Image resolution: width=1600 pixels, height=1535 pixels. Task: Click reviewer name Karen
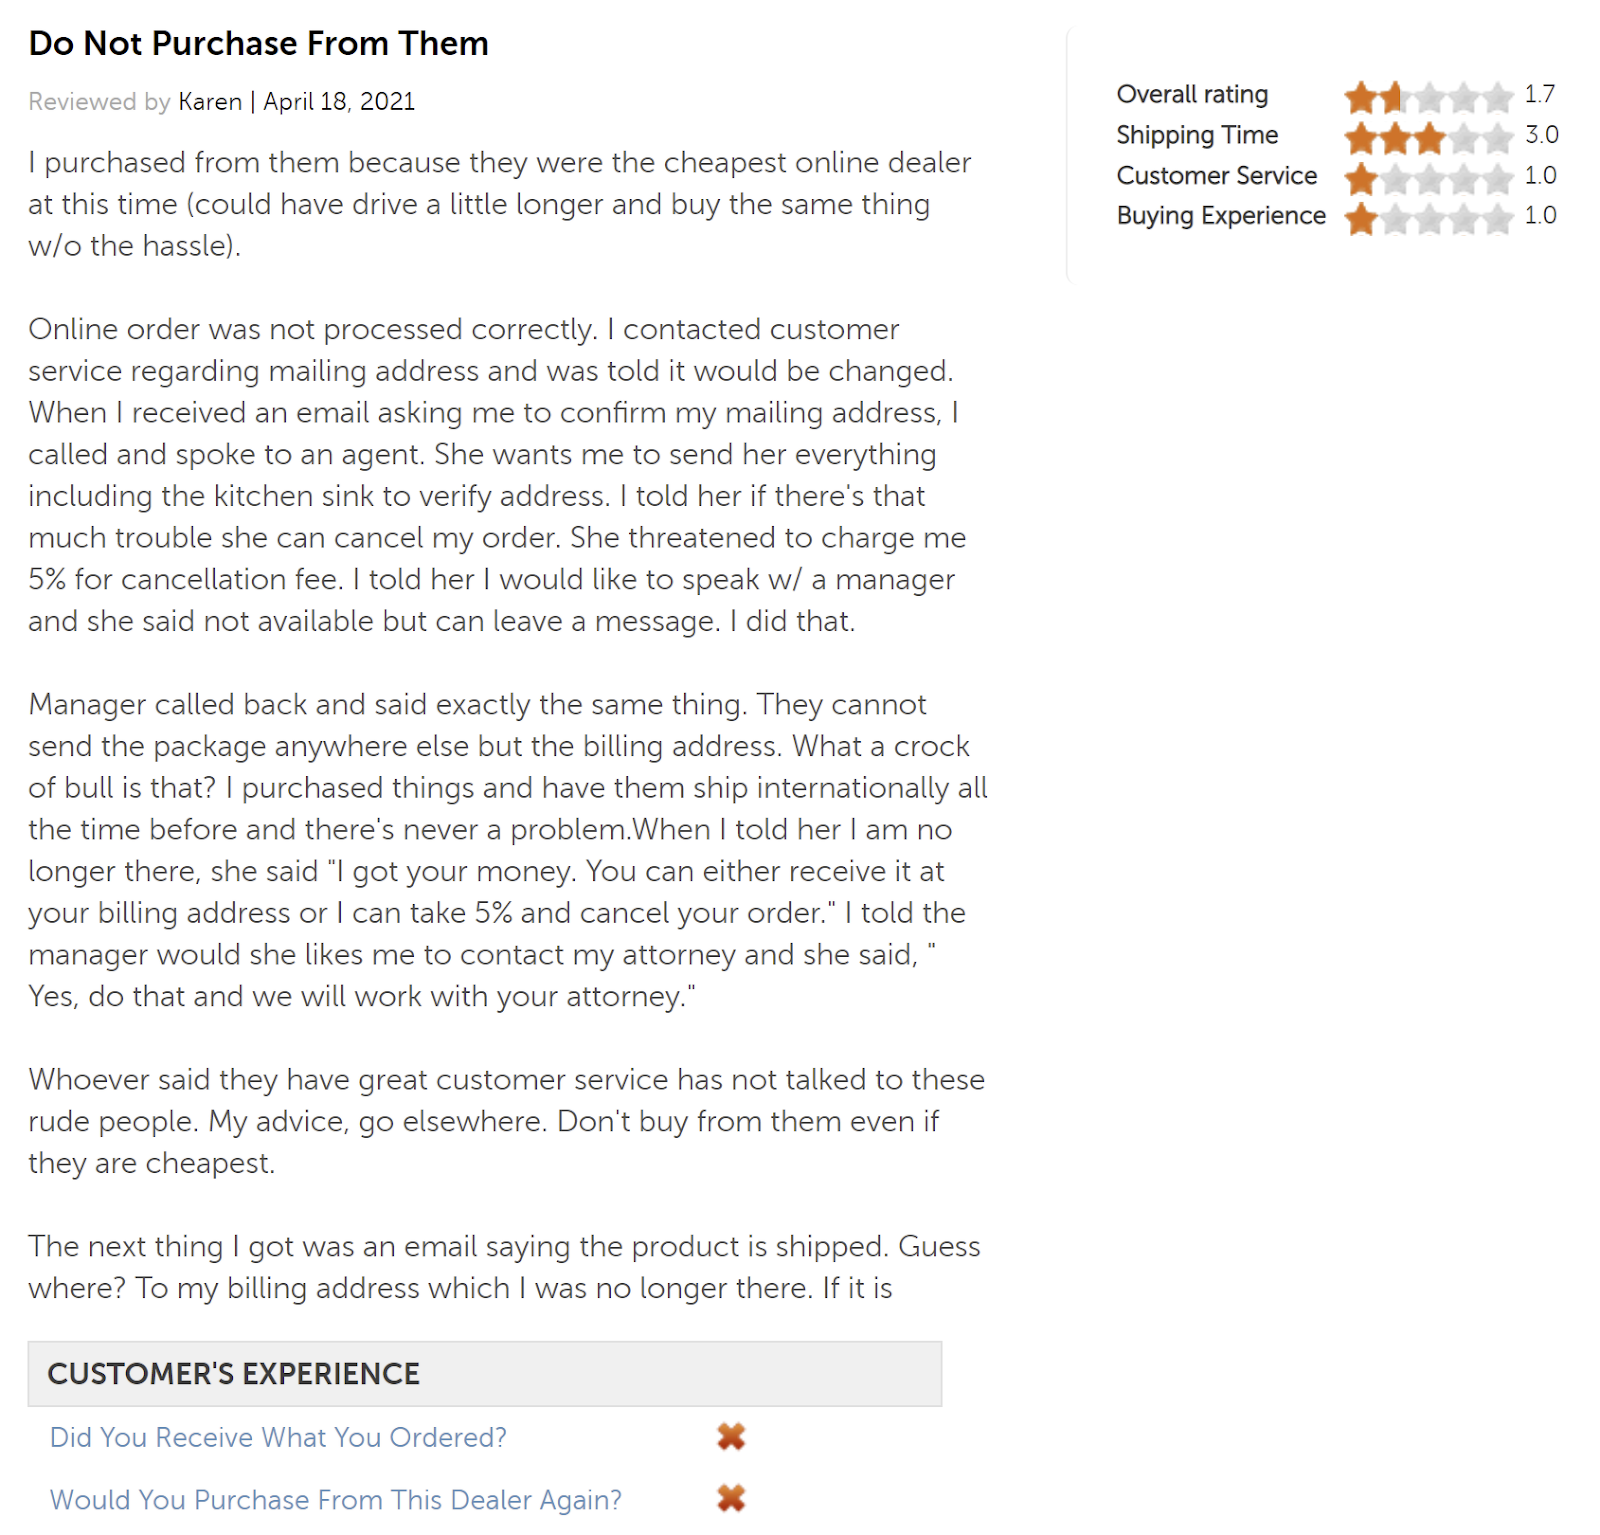click(210, 102)
